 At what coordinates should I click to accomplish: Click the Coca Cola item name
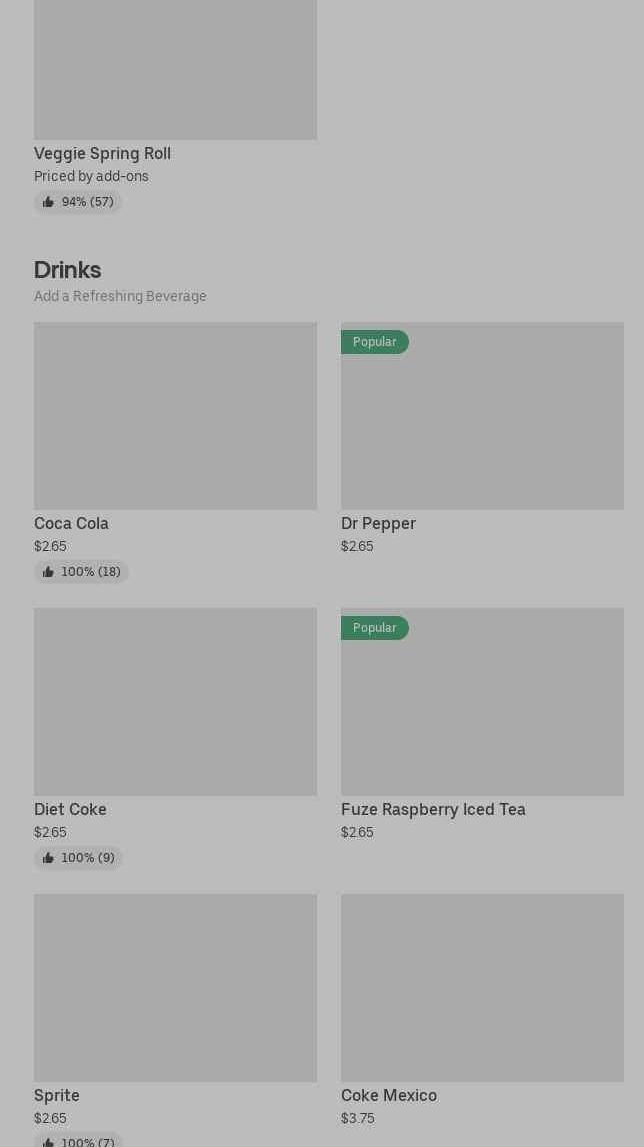[x=71, y=523]
